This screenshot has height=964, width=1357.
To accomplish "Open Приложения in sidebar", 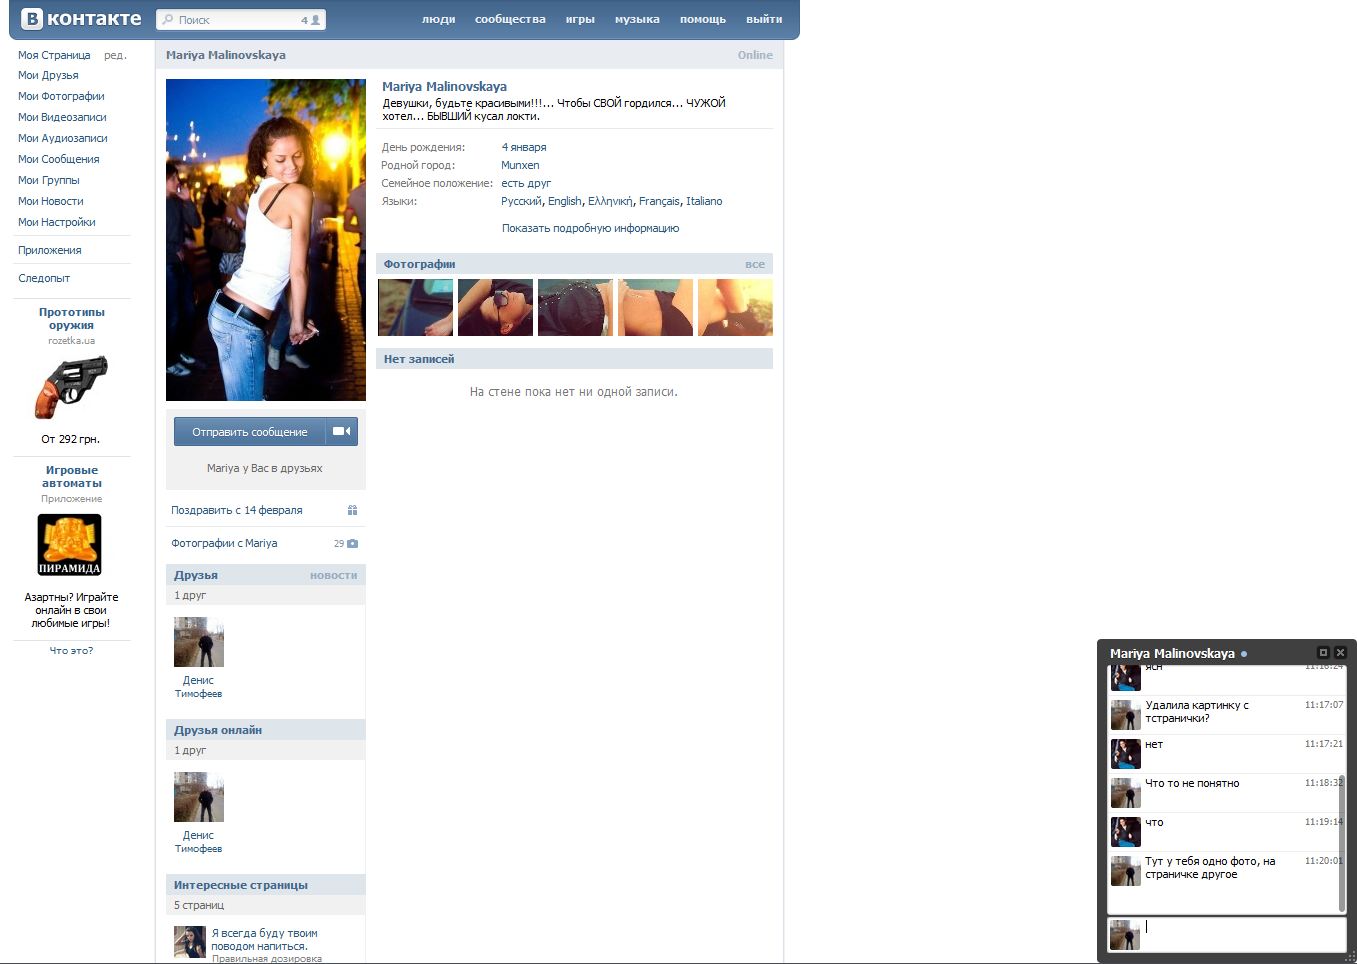I will 49,250.
